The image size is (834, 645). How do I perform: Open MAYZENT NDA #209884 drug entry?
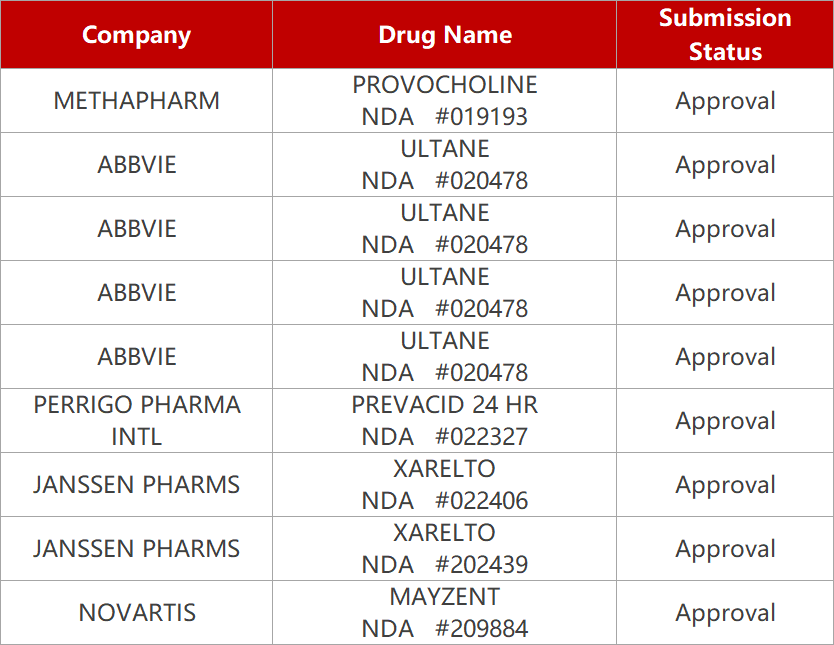(x=445, y=613)
